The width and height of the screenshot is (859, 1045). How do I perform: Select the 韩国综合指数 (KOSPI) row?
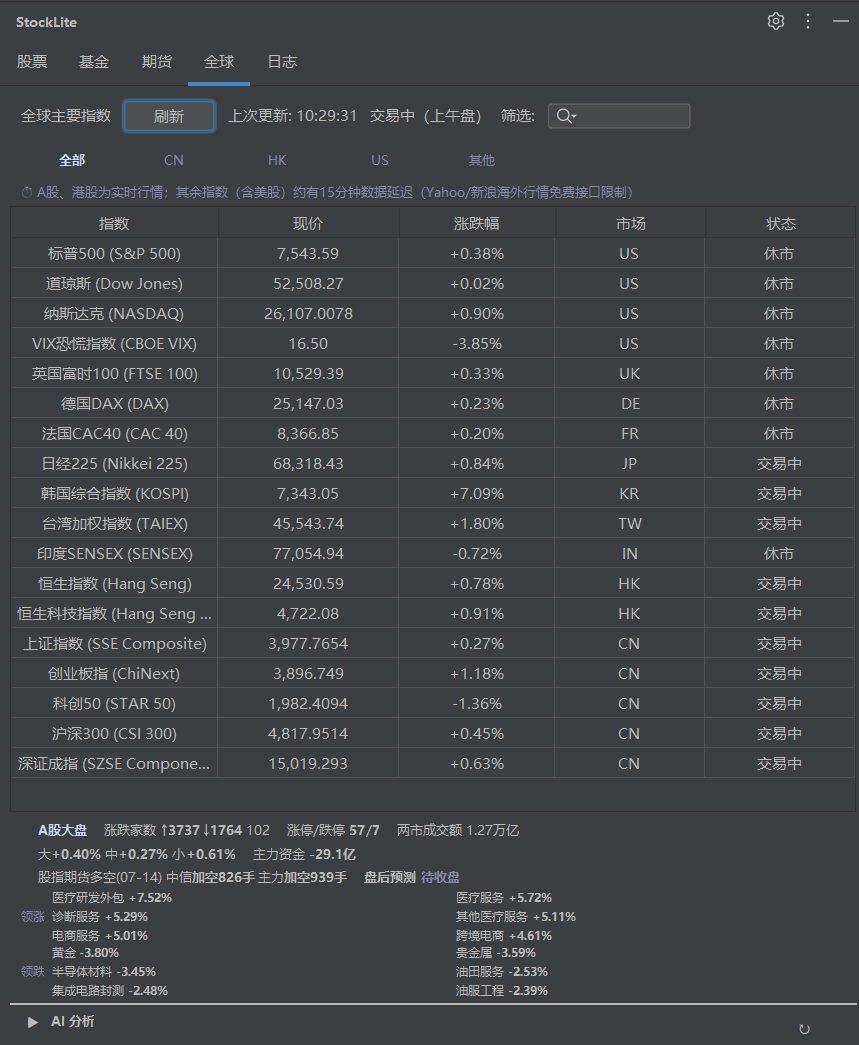tap(432, 493)
